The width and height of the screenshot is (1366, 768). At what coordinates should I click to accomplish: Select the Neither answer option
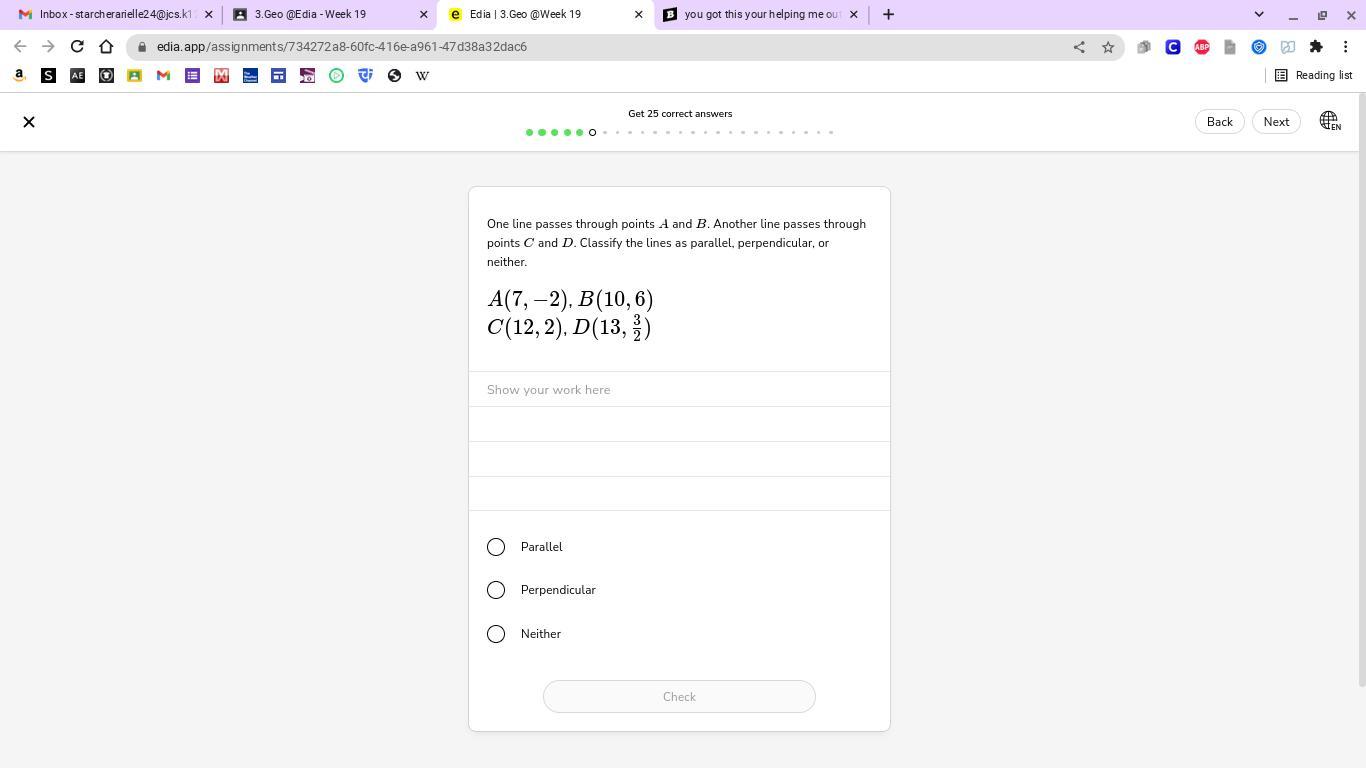tap(496, 634)
